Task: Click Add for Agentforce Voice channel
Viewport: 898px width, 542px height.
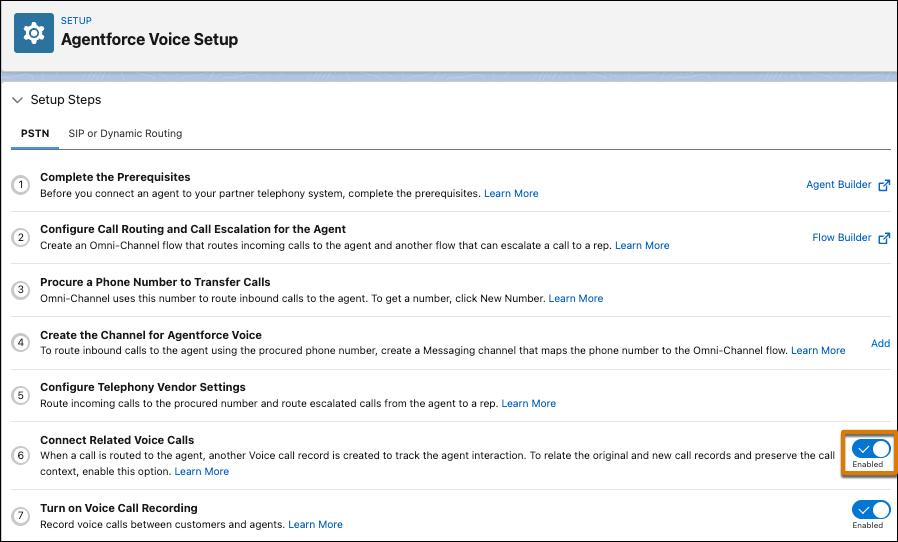Action: coord(880,343)
